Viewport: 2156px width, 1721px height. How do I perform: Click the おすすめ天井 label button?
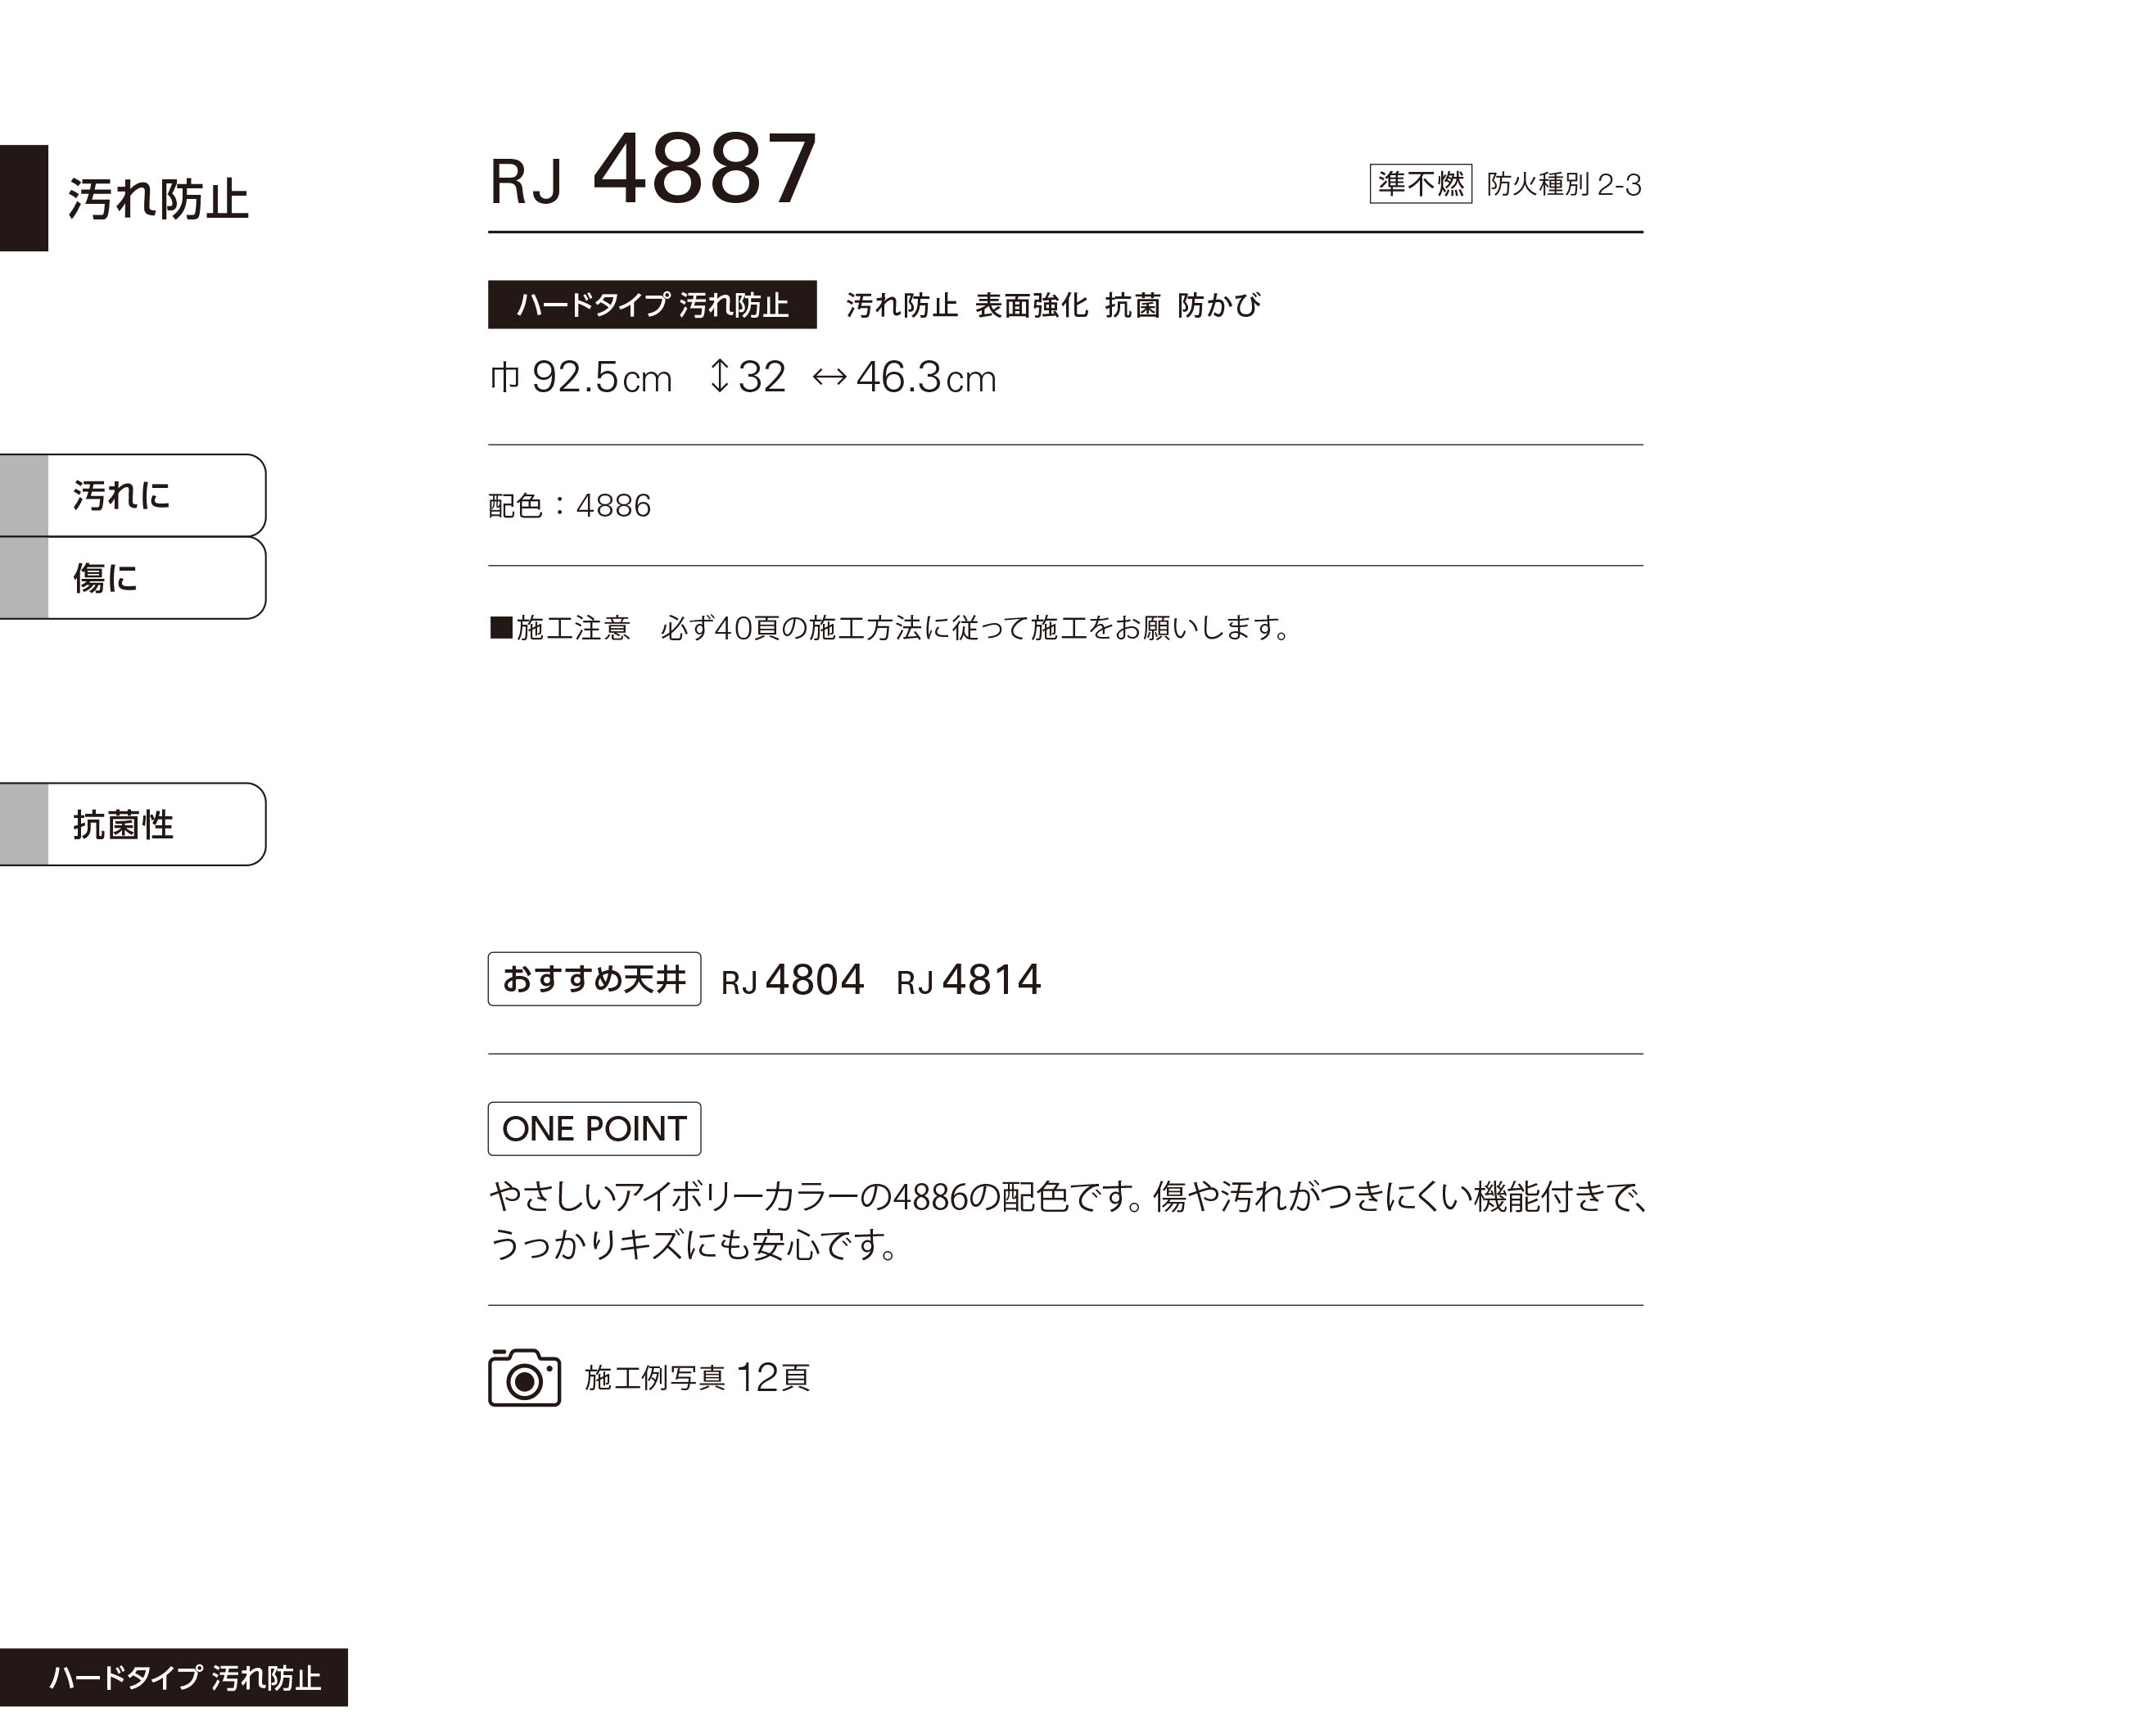pyautogui.click(x=594, y=979)
